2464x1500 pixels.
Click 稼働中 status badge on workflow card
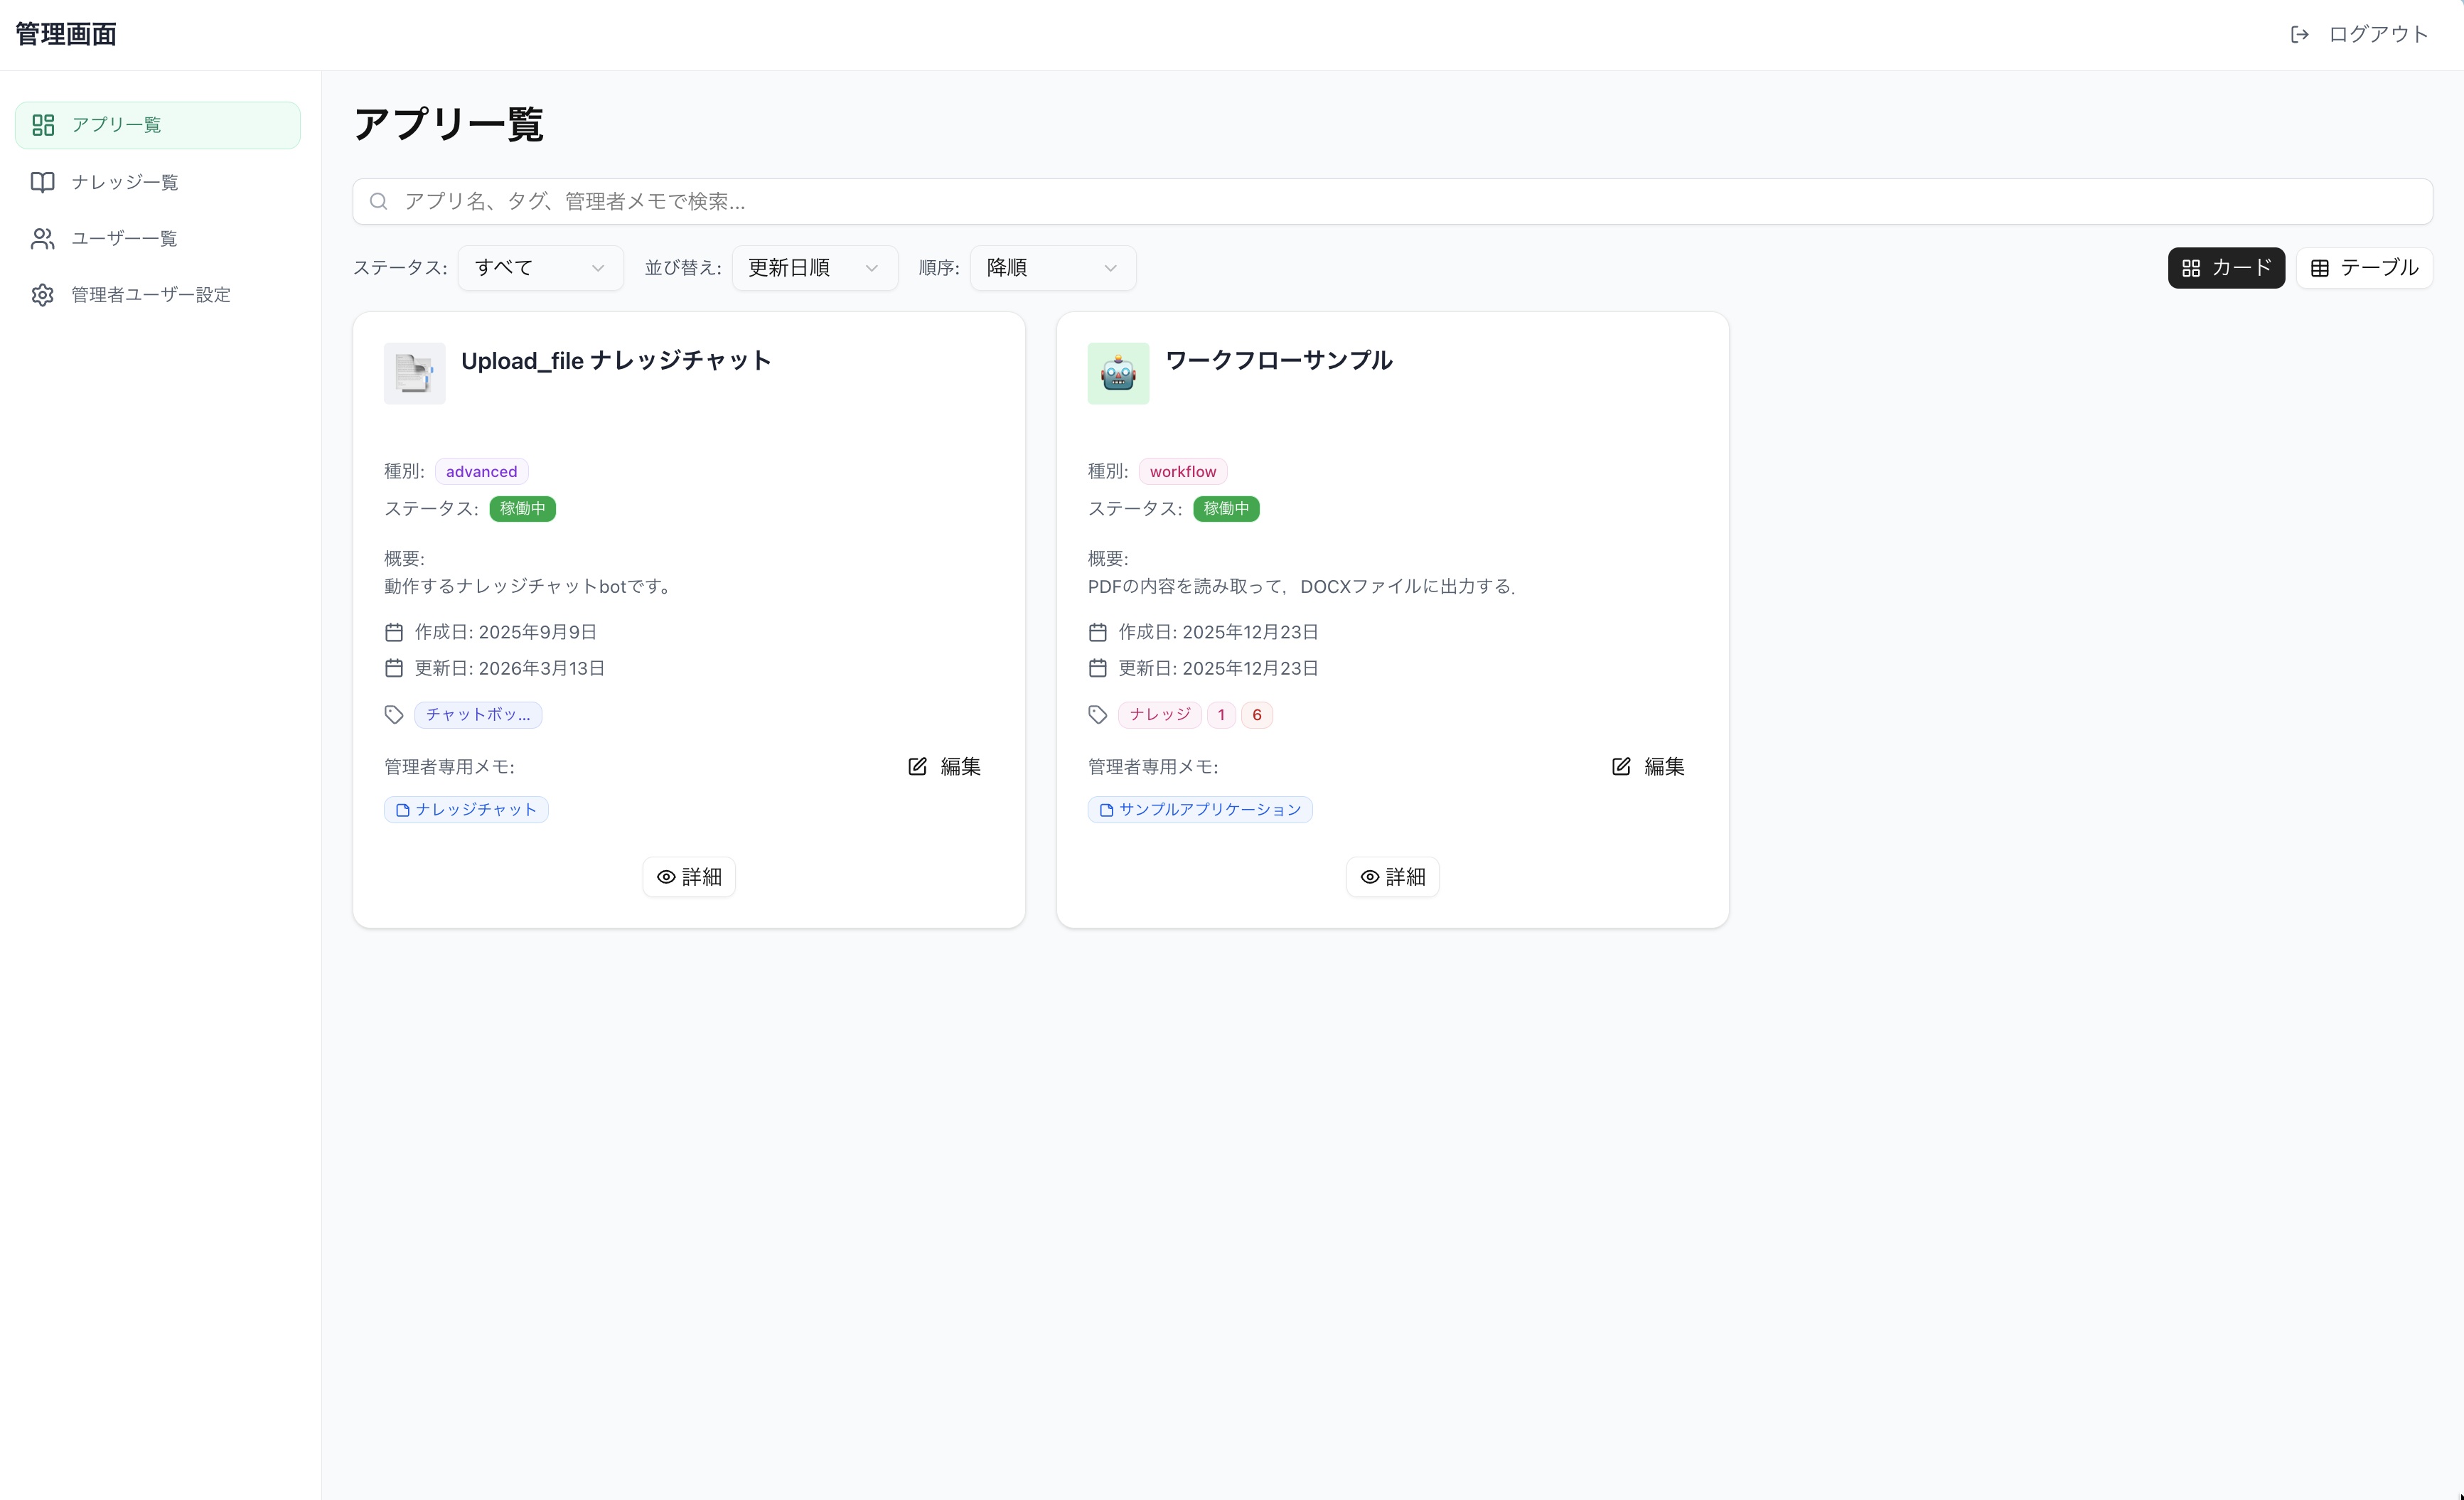tap(1226, 509)
